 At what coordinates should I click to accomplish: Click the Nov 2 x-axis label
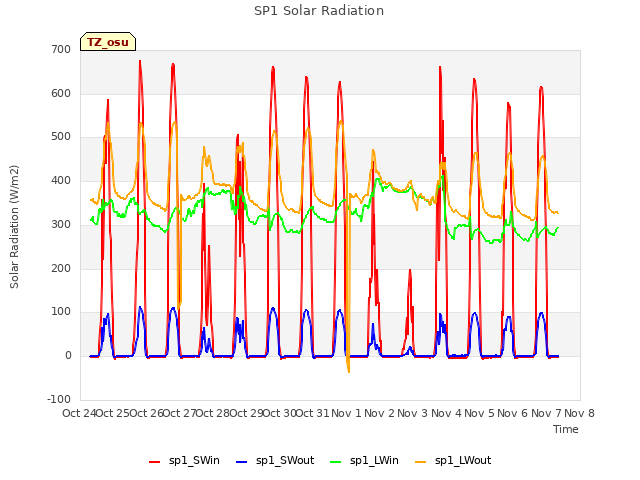380,413
